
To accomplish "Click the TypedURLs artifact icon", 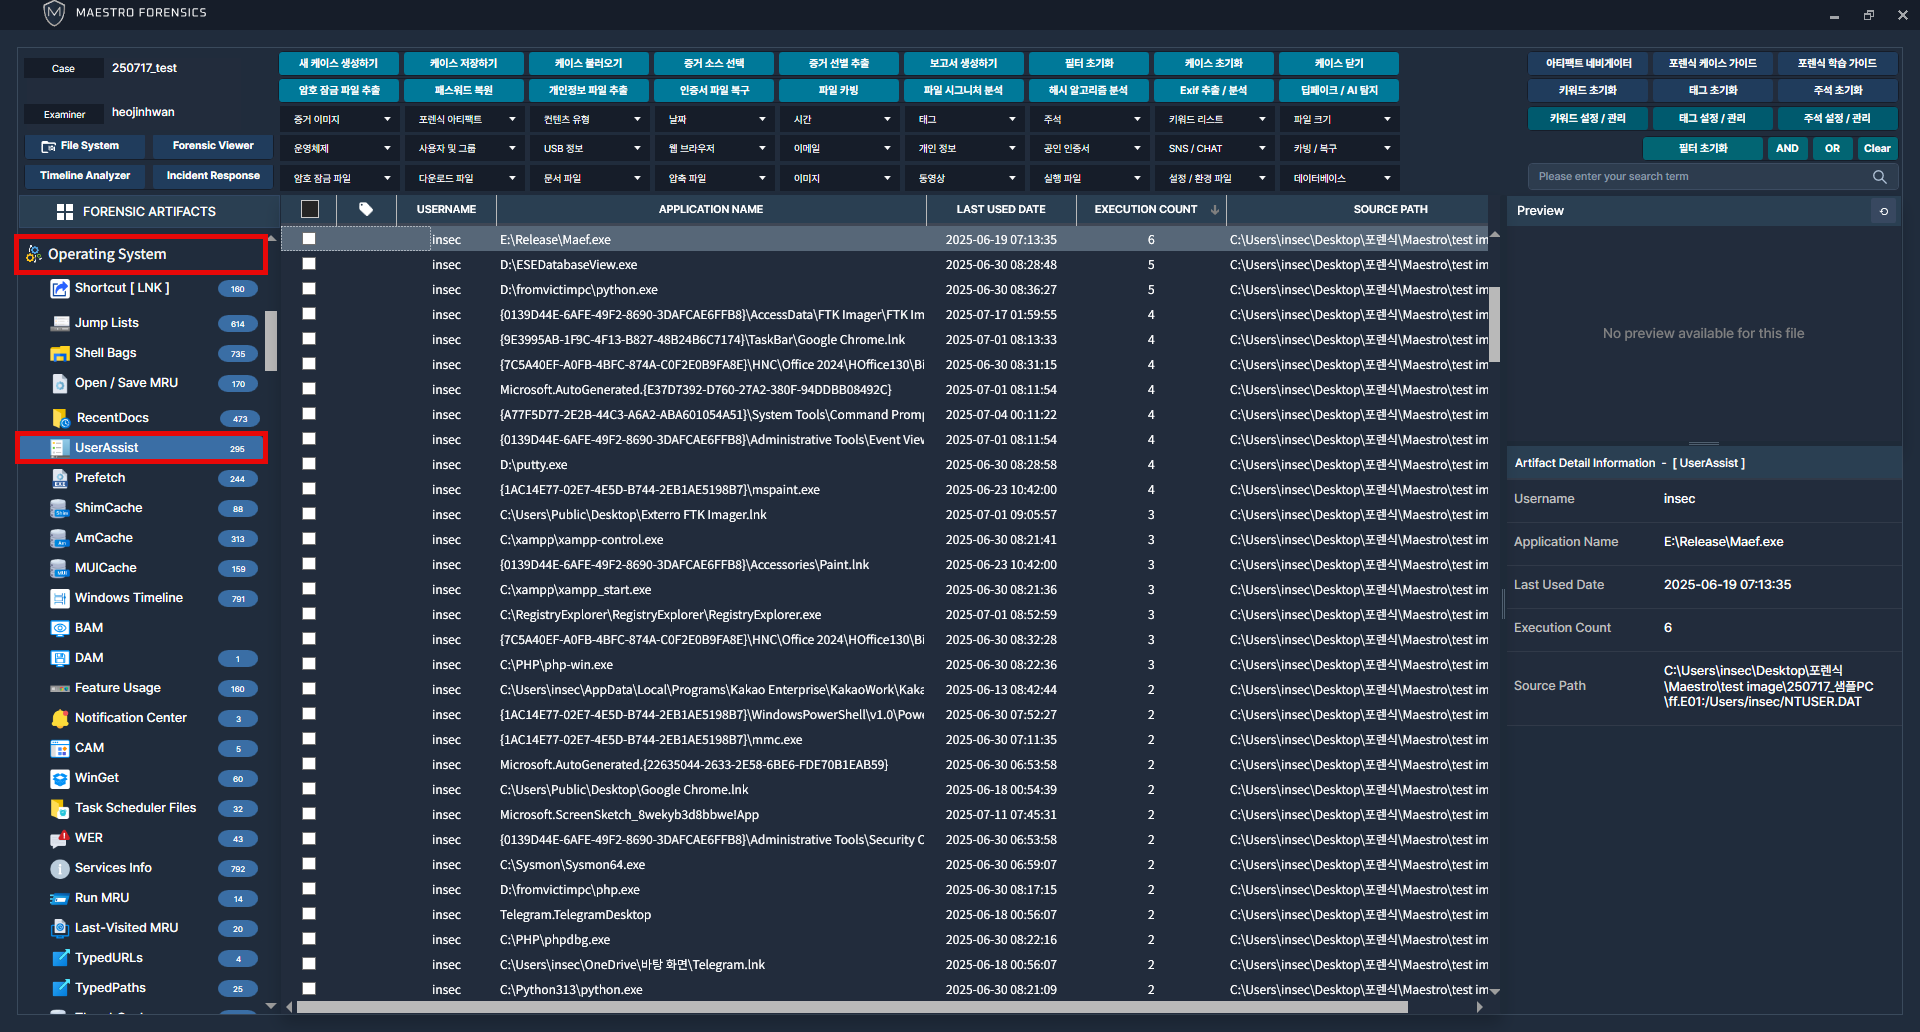I will tap(60, 958).
